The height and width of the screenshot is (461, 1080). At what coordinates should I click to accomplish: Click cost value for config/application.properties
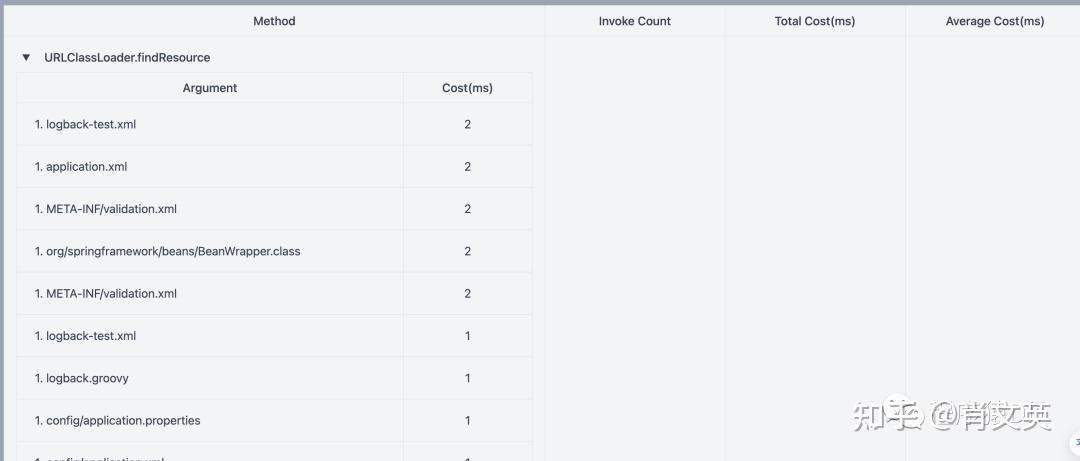click(467, 420)
